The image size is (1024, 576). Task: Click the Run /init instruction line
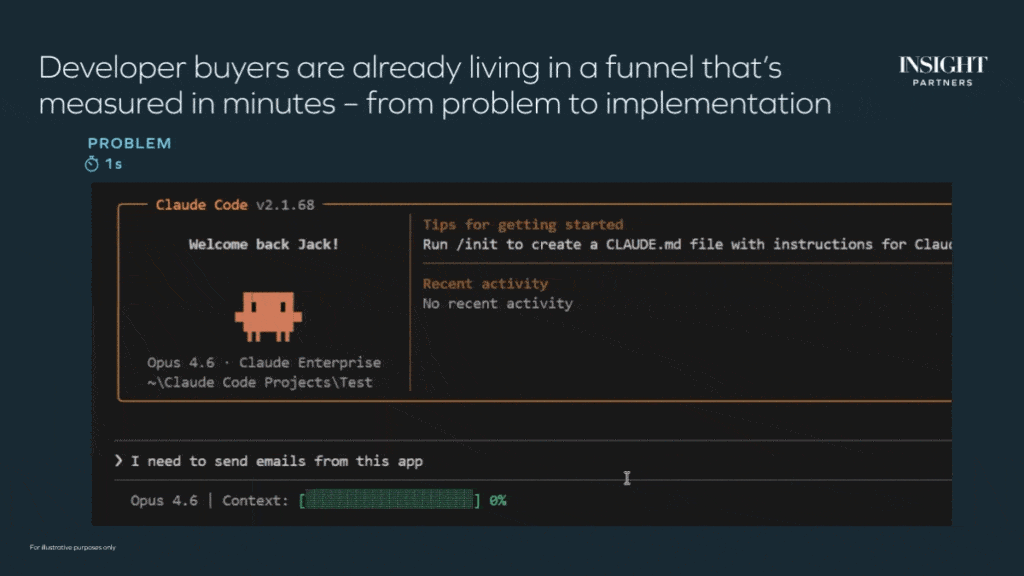click(685, 244)
